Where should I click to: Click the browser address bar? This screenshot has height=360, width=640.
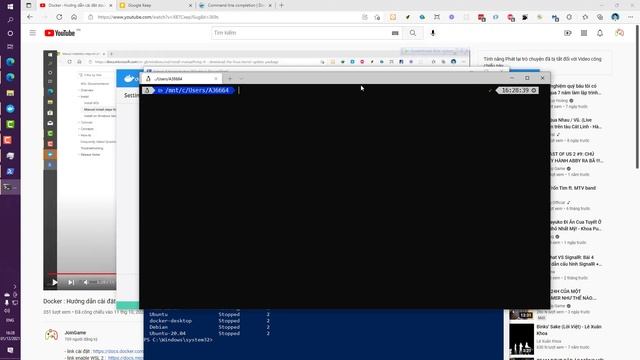222,17
